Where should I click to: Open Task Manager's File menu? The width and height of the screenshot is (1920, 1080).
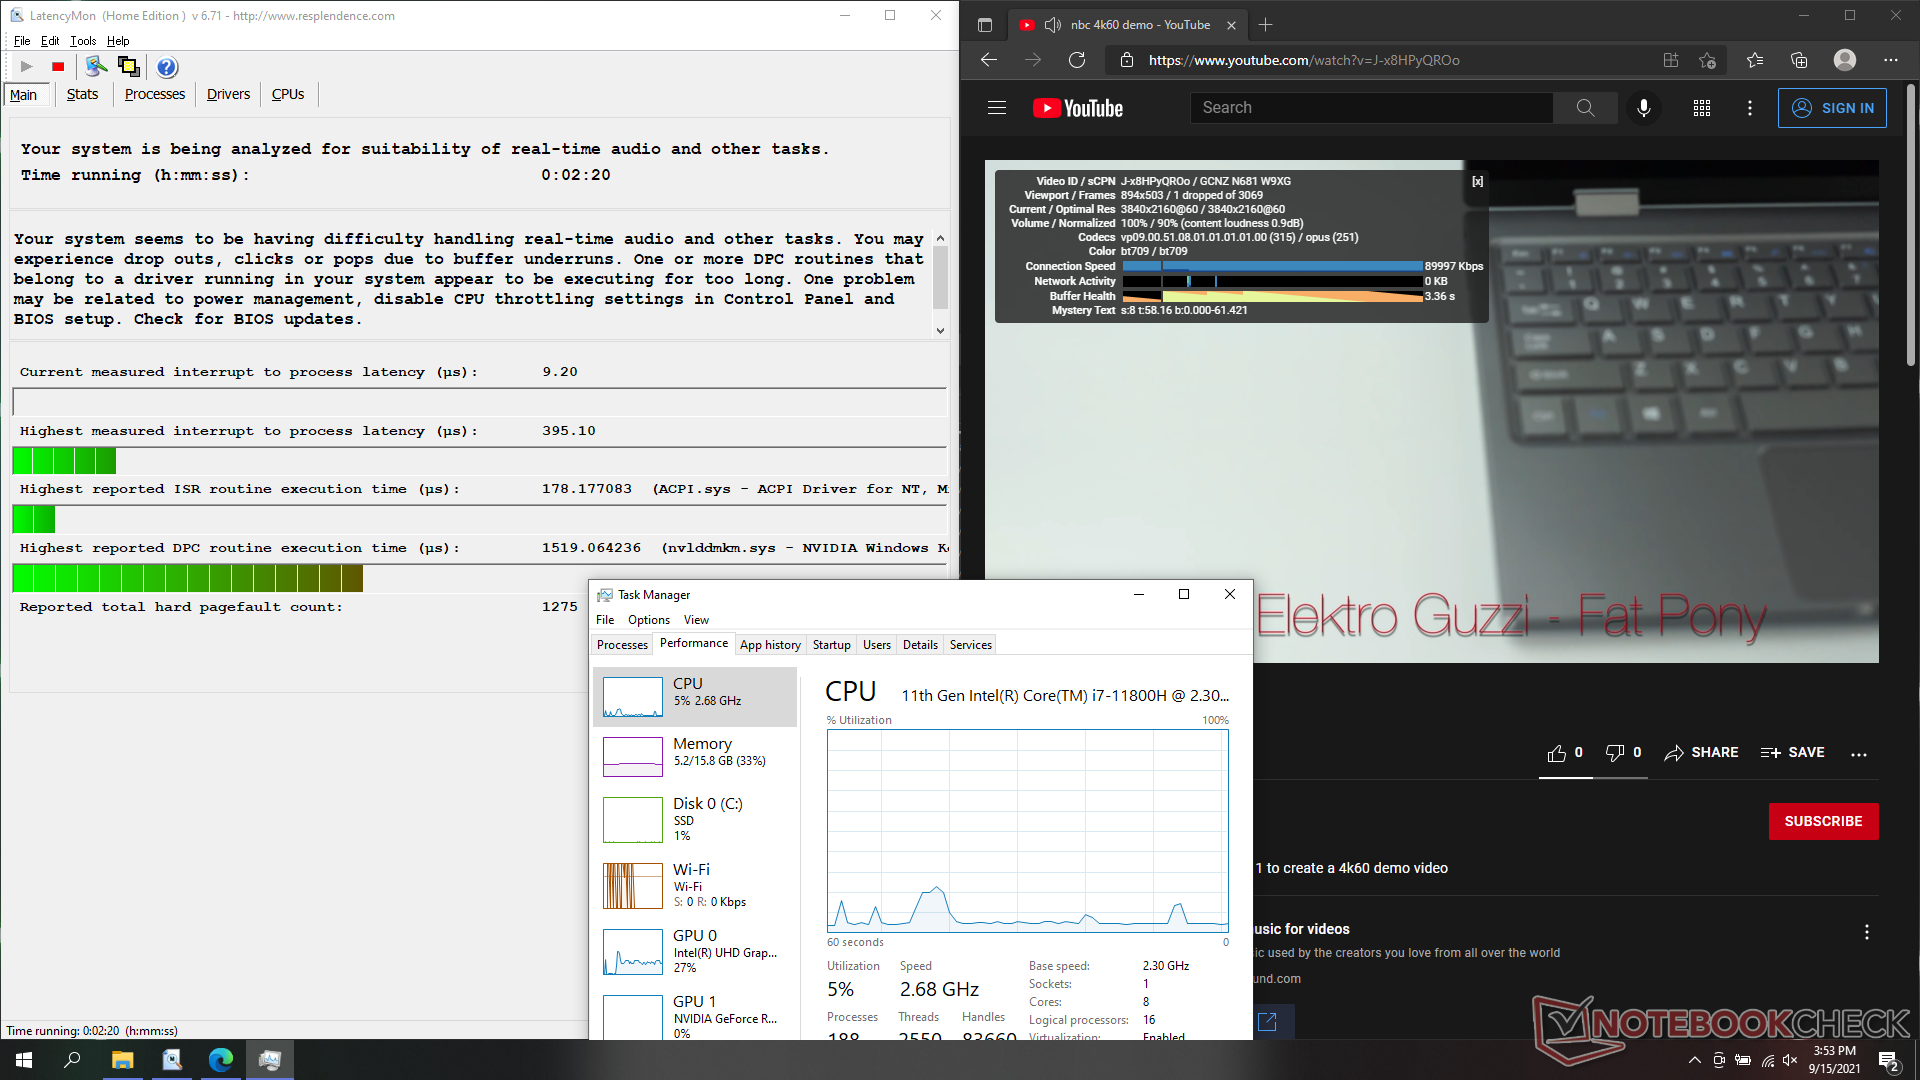(605, 620)
